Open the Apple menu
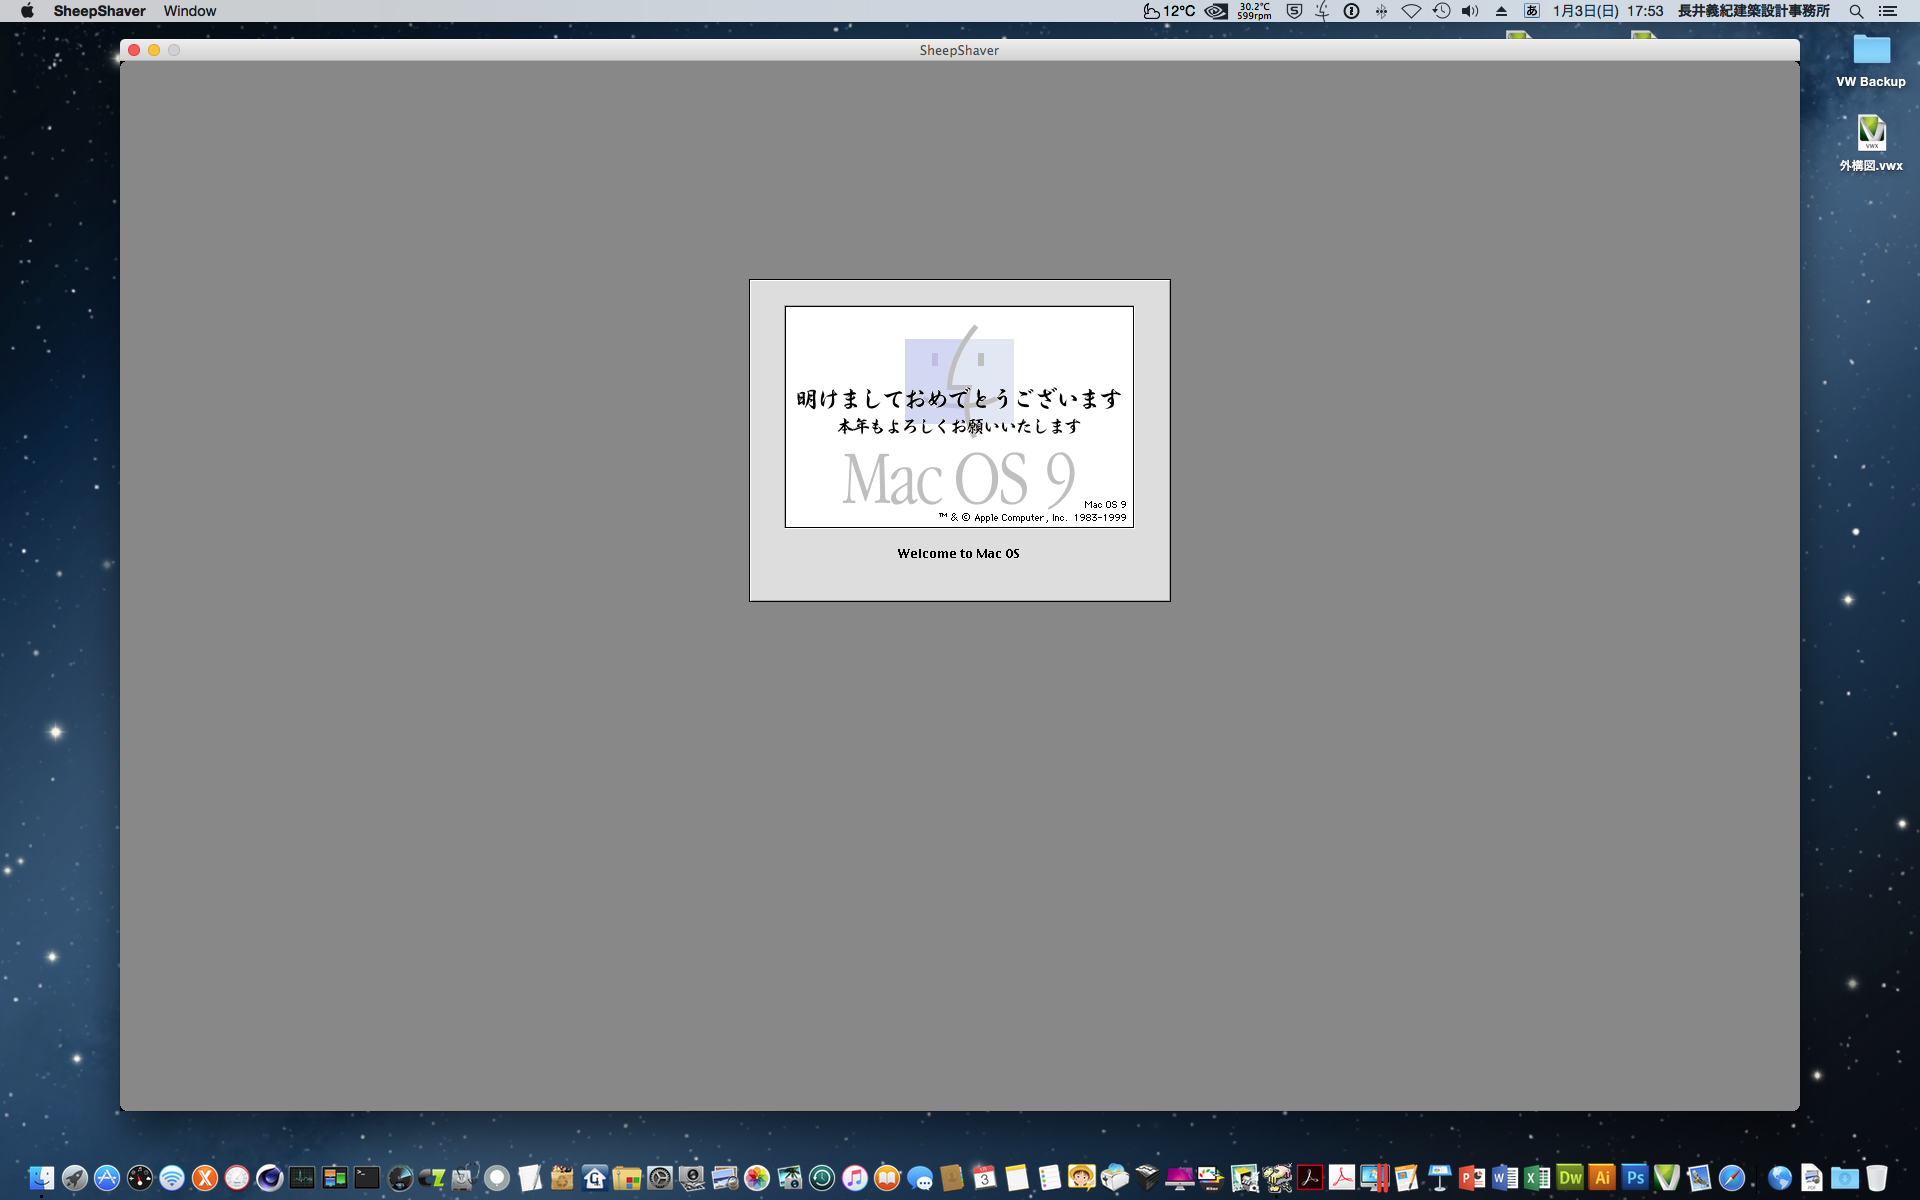The height and width of the screenshot is (1200, 1920). [x=27, y=11]
